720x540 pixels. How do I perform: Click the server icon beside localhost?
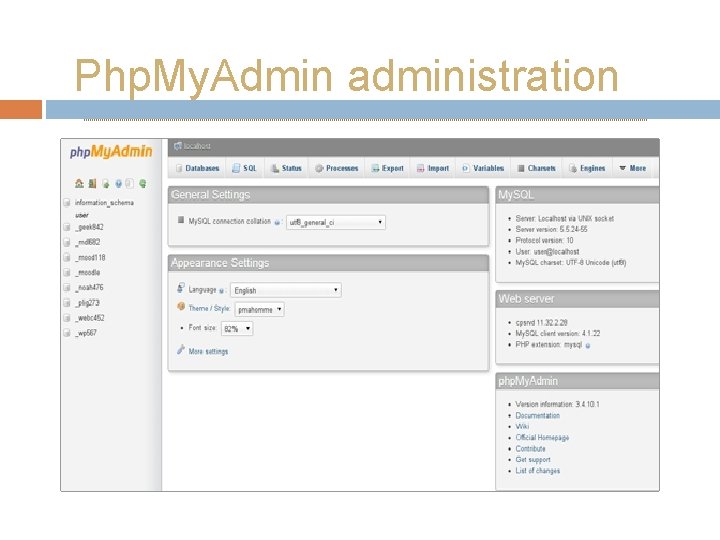pos(178,146)
